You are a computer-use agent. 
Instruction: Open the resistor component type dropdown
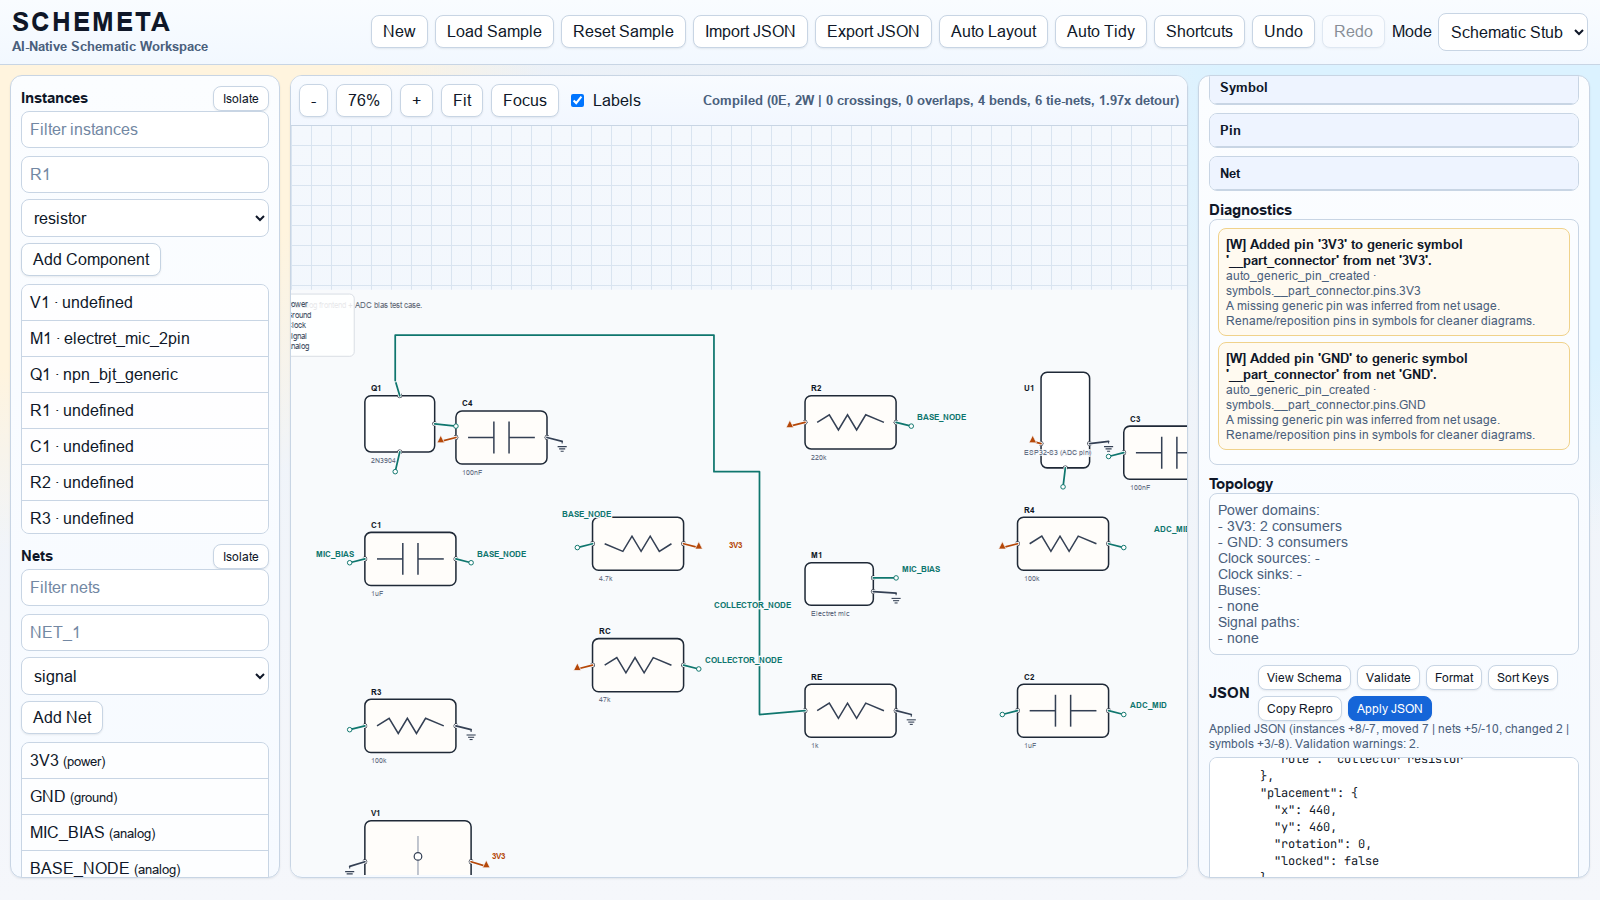[x=145, y=218]
